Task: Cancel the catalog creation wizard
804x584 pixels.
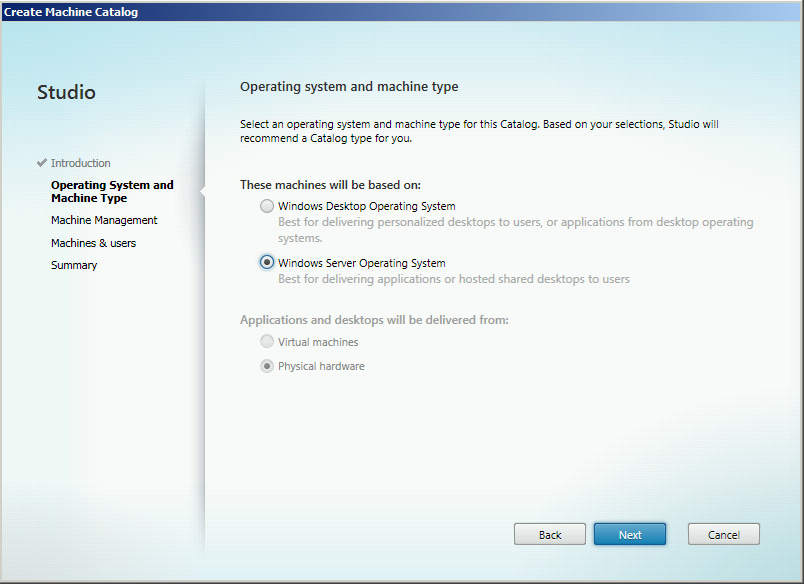Action: [723, 534]
